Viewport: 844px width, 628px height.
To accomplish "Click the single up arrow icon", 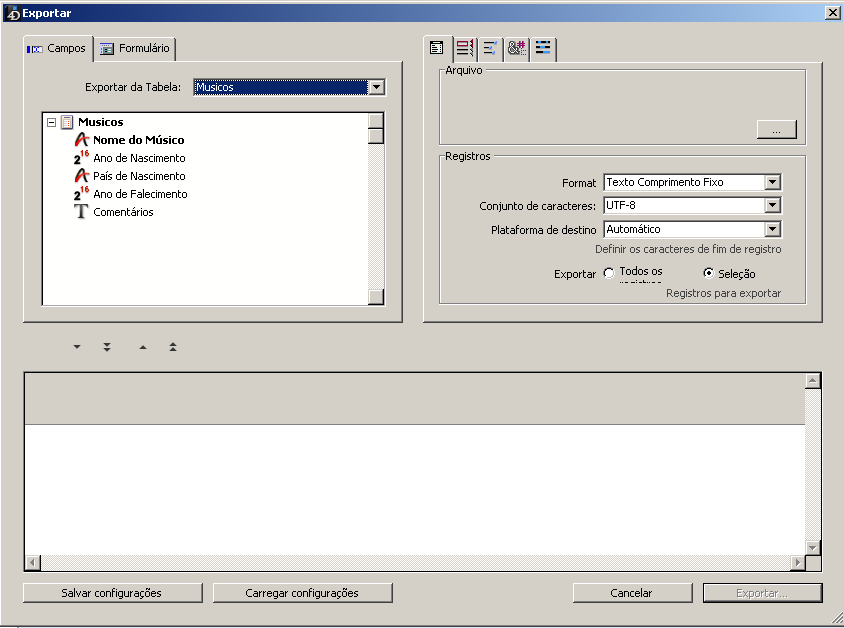I will coord(142,348).
